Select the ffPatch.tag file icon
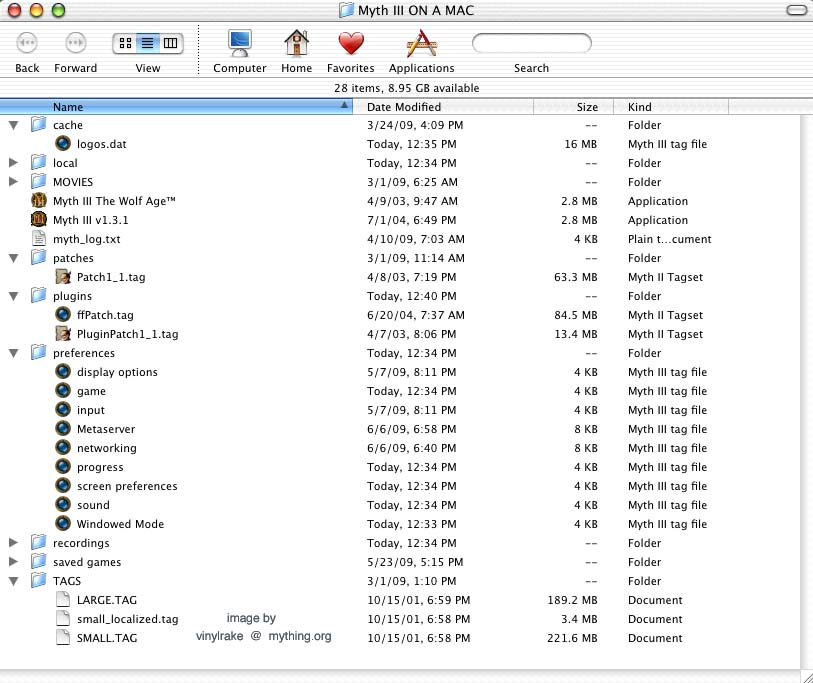The width and height of the screenshot is (813, 683). [63, 314]
